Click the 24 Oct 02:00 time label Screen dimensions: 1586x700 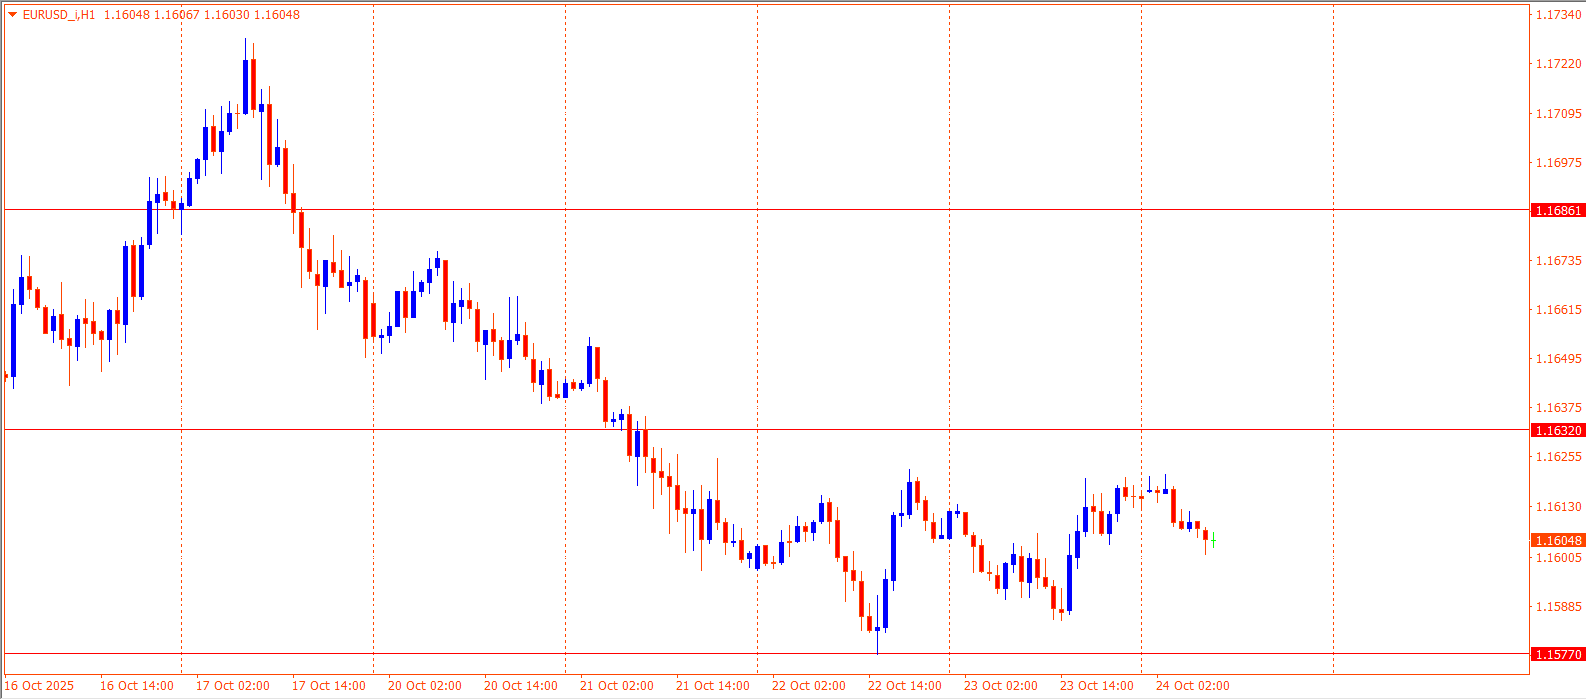coord(1192,686)
